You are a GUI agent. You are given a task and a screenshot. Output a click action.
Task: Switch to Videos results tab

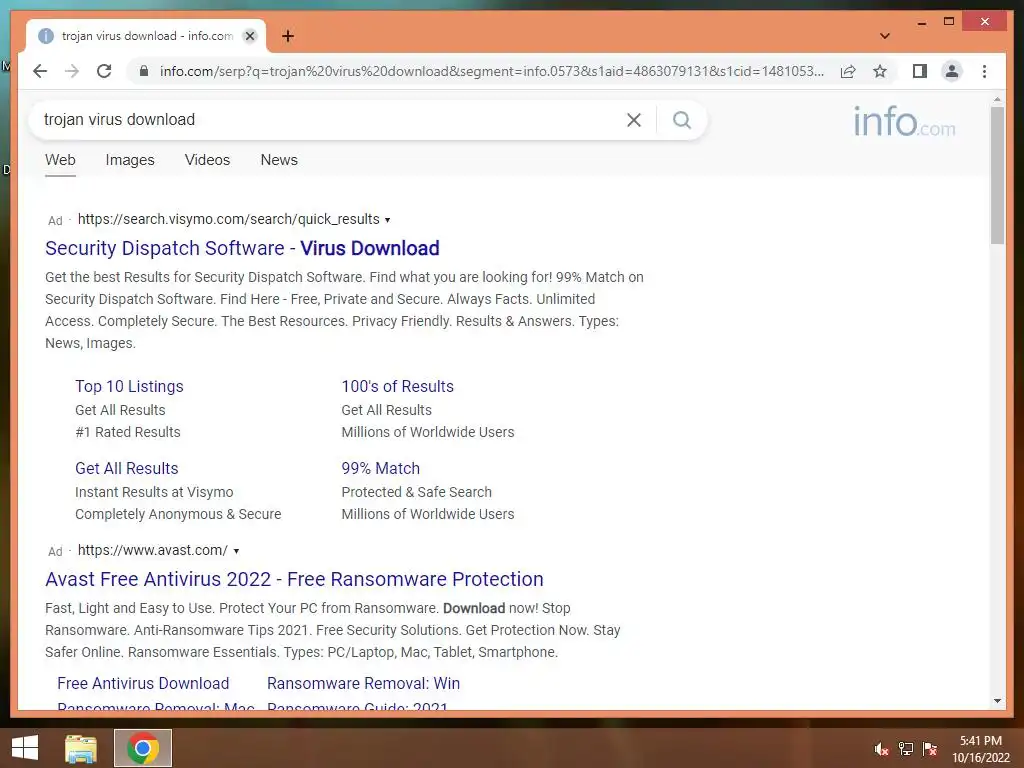coord(207,160)
